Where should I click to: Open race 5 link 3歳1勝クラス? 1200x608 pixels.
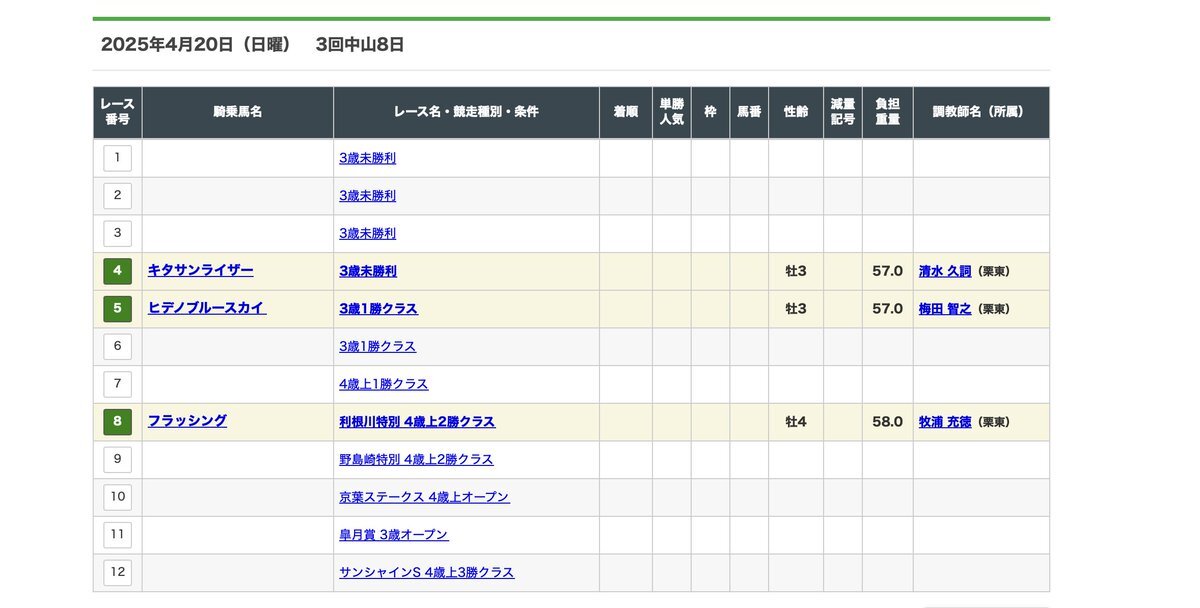pos(378,309)
